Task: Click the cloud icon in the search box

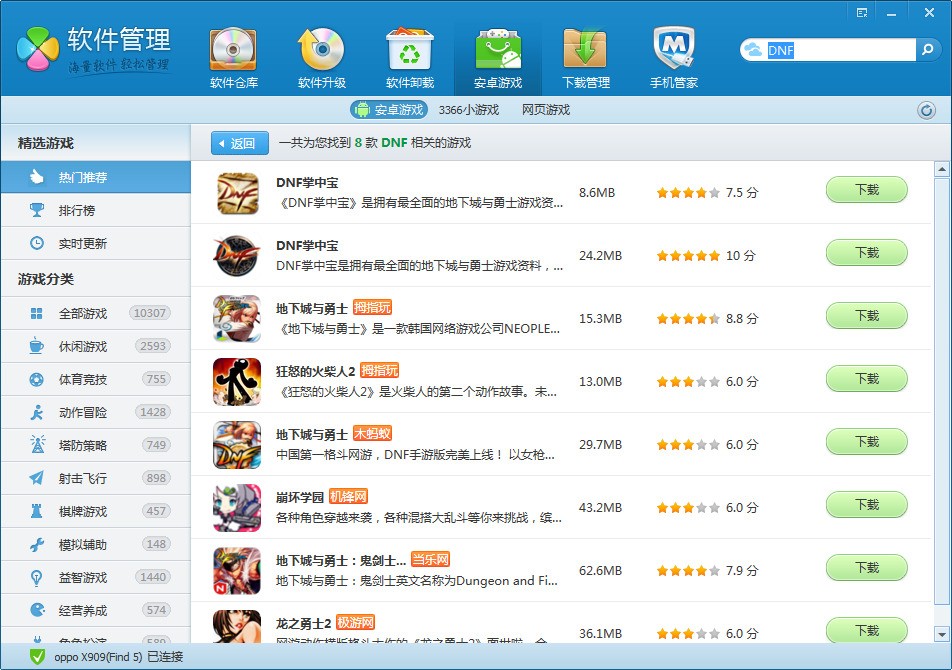Action: coord(753,50)
